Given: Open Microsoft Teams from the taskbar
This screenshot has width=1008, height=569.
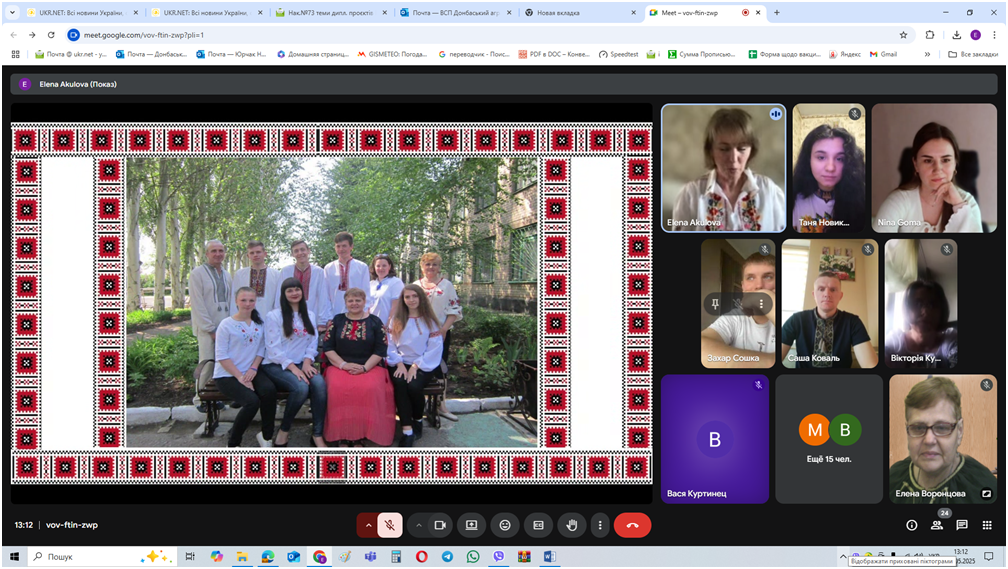Looking at the screenshot, I should 370,557.
